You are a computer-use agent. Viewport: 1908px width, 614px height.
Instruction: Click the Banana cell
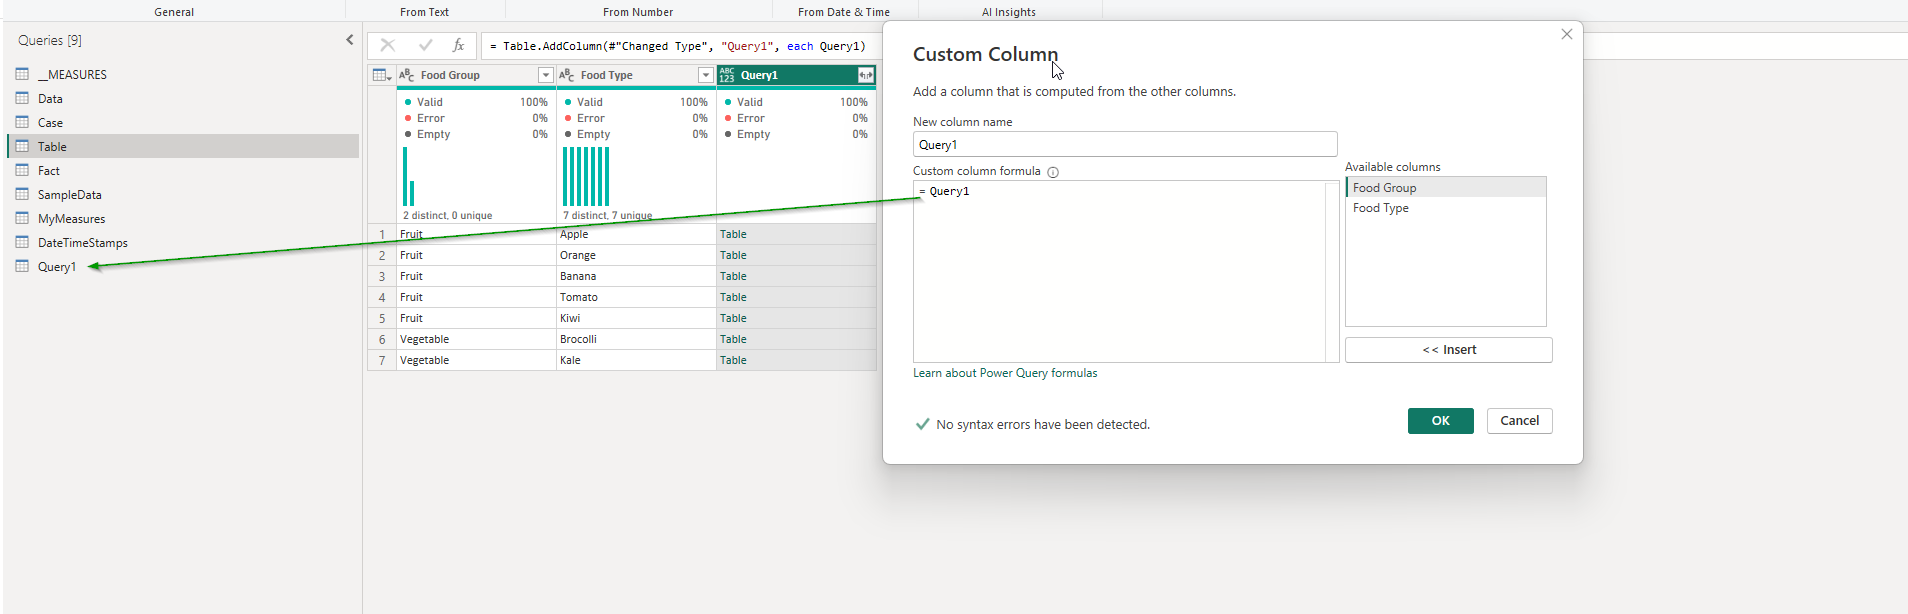point(636,276)
